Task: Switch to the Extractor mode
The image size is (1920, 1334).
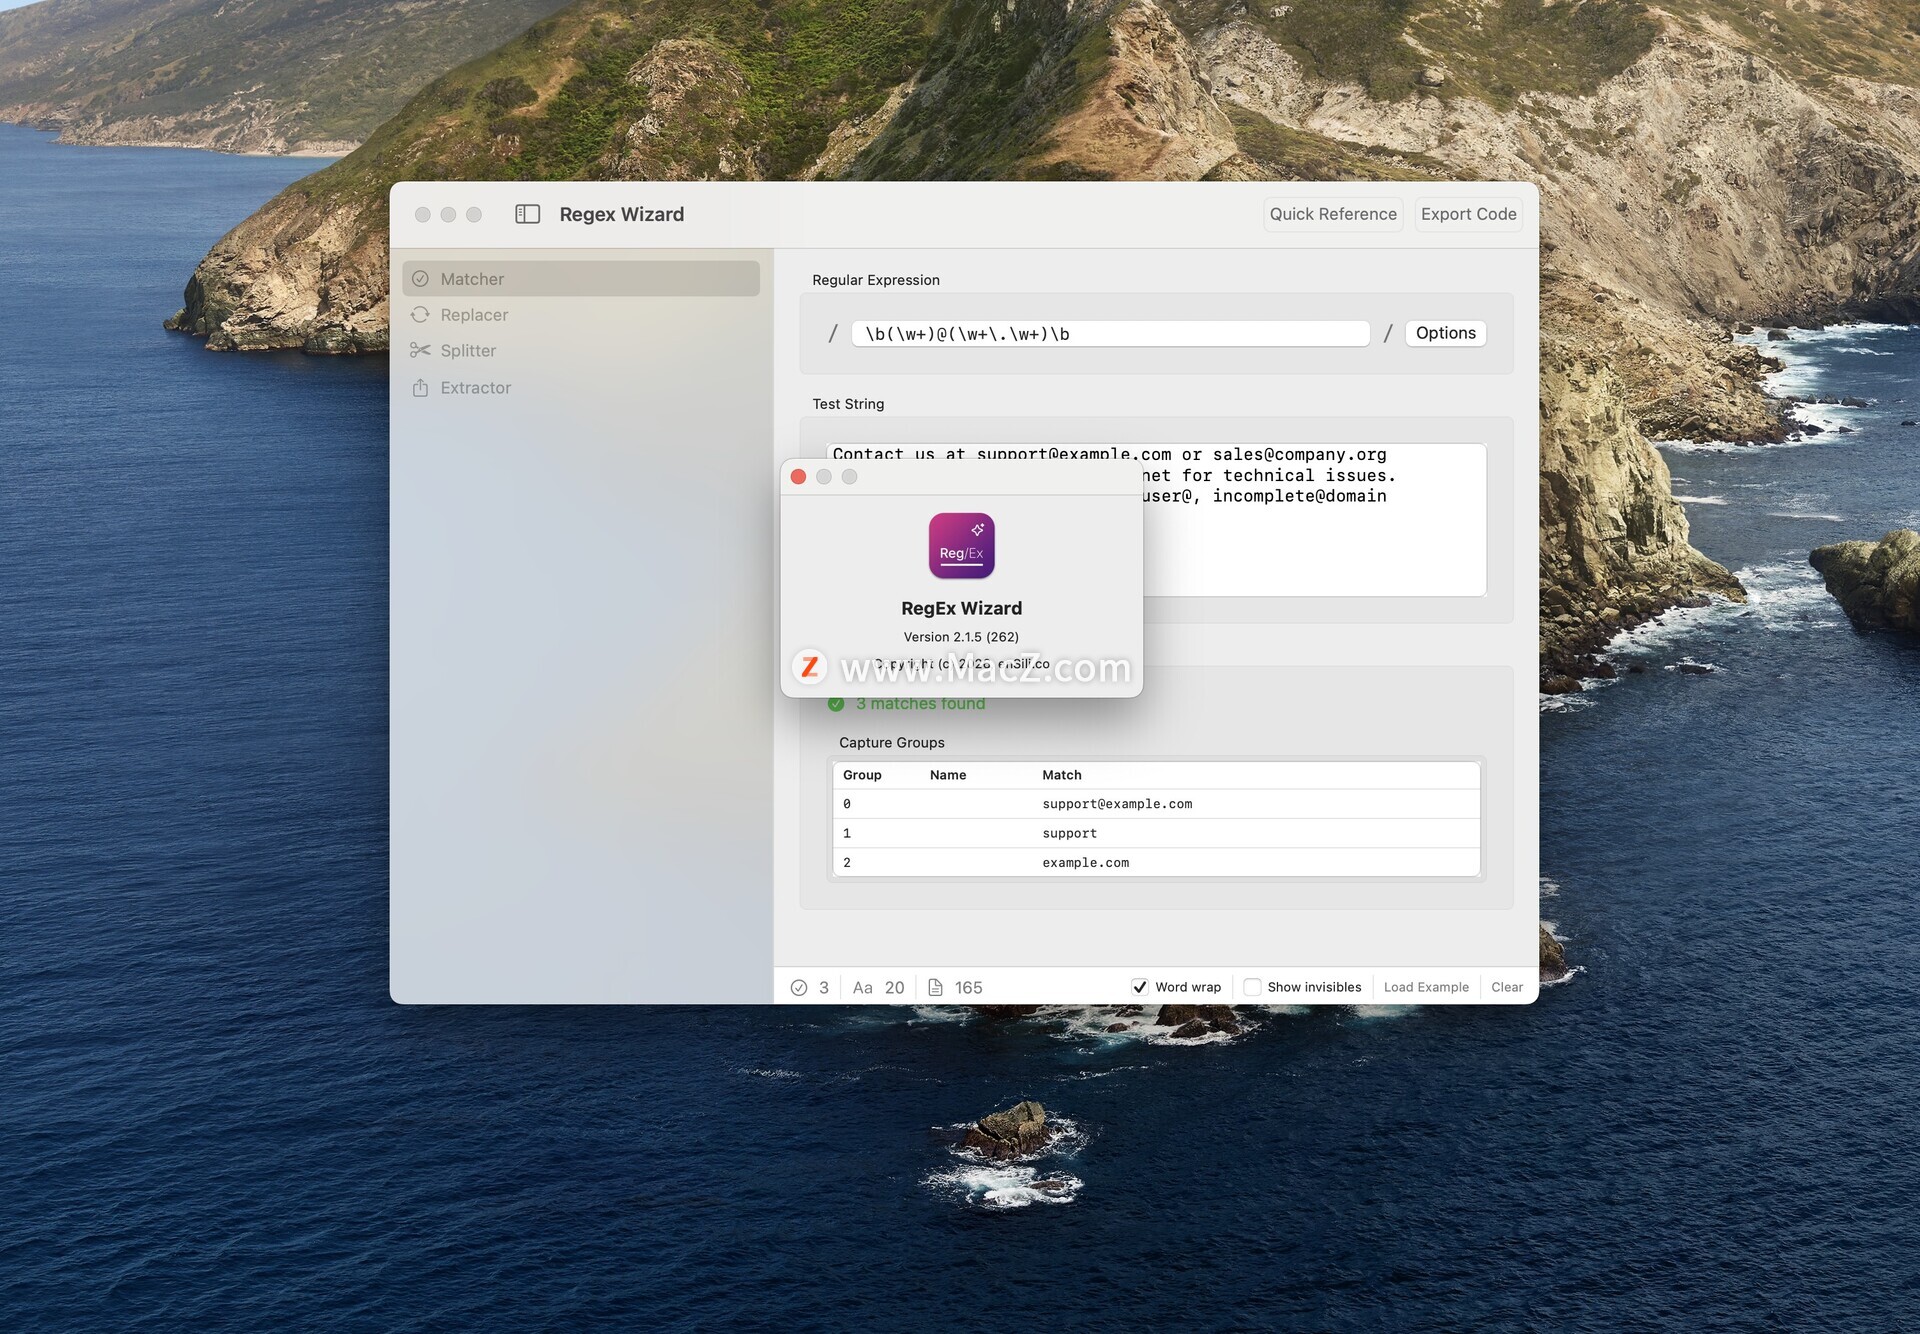Action: (x=475, y=388)
